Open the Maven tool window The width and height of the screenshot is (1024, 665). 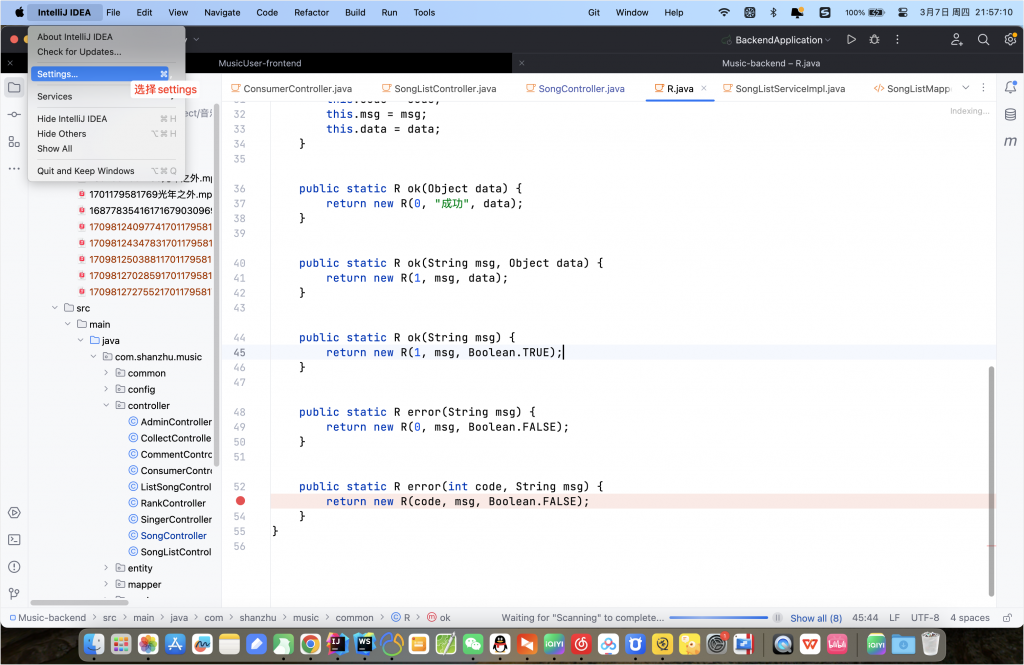(1010, 142)
